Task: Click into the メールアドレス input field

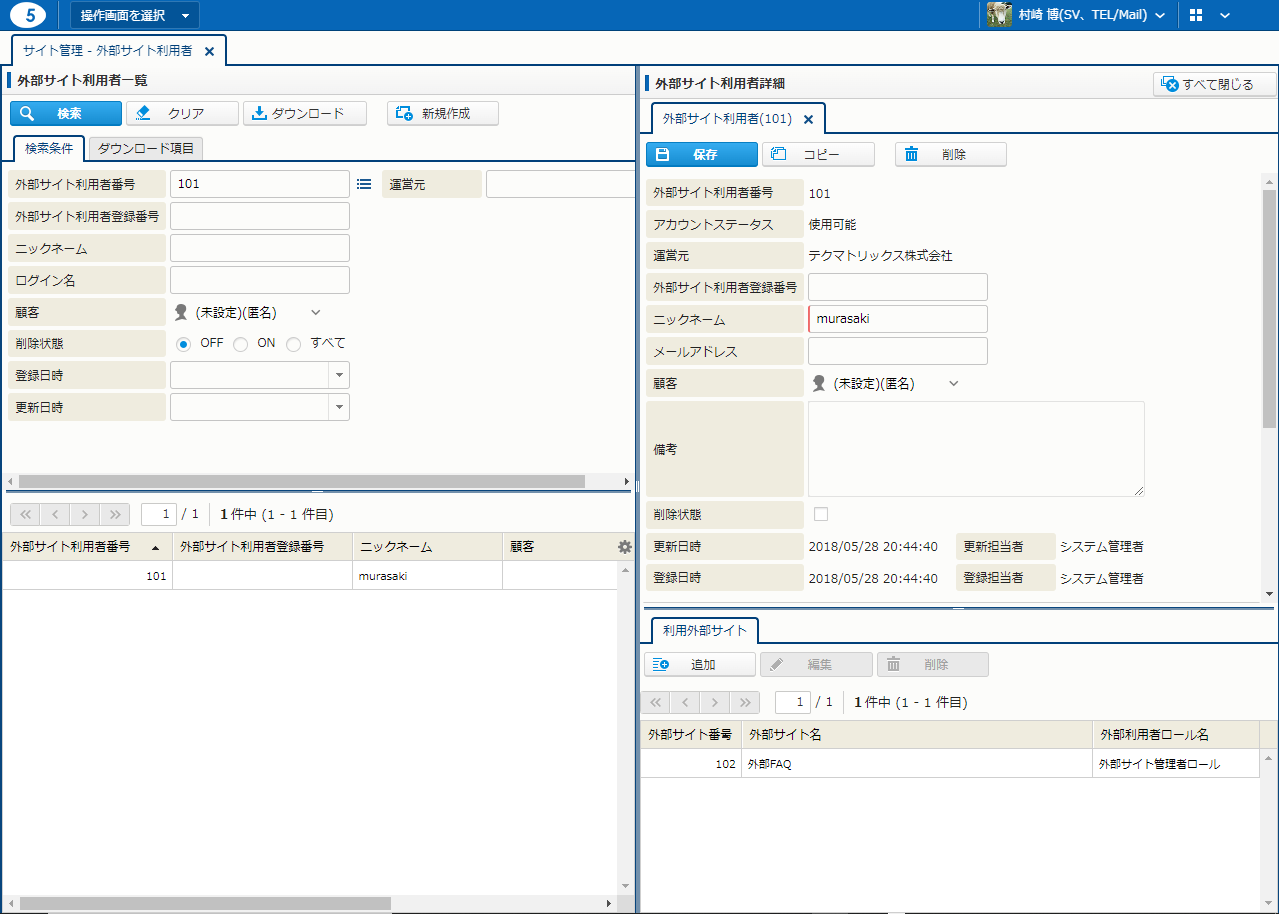Action: click(x=897, y=351)
